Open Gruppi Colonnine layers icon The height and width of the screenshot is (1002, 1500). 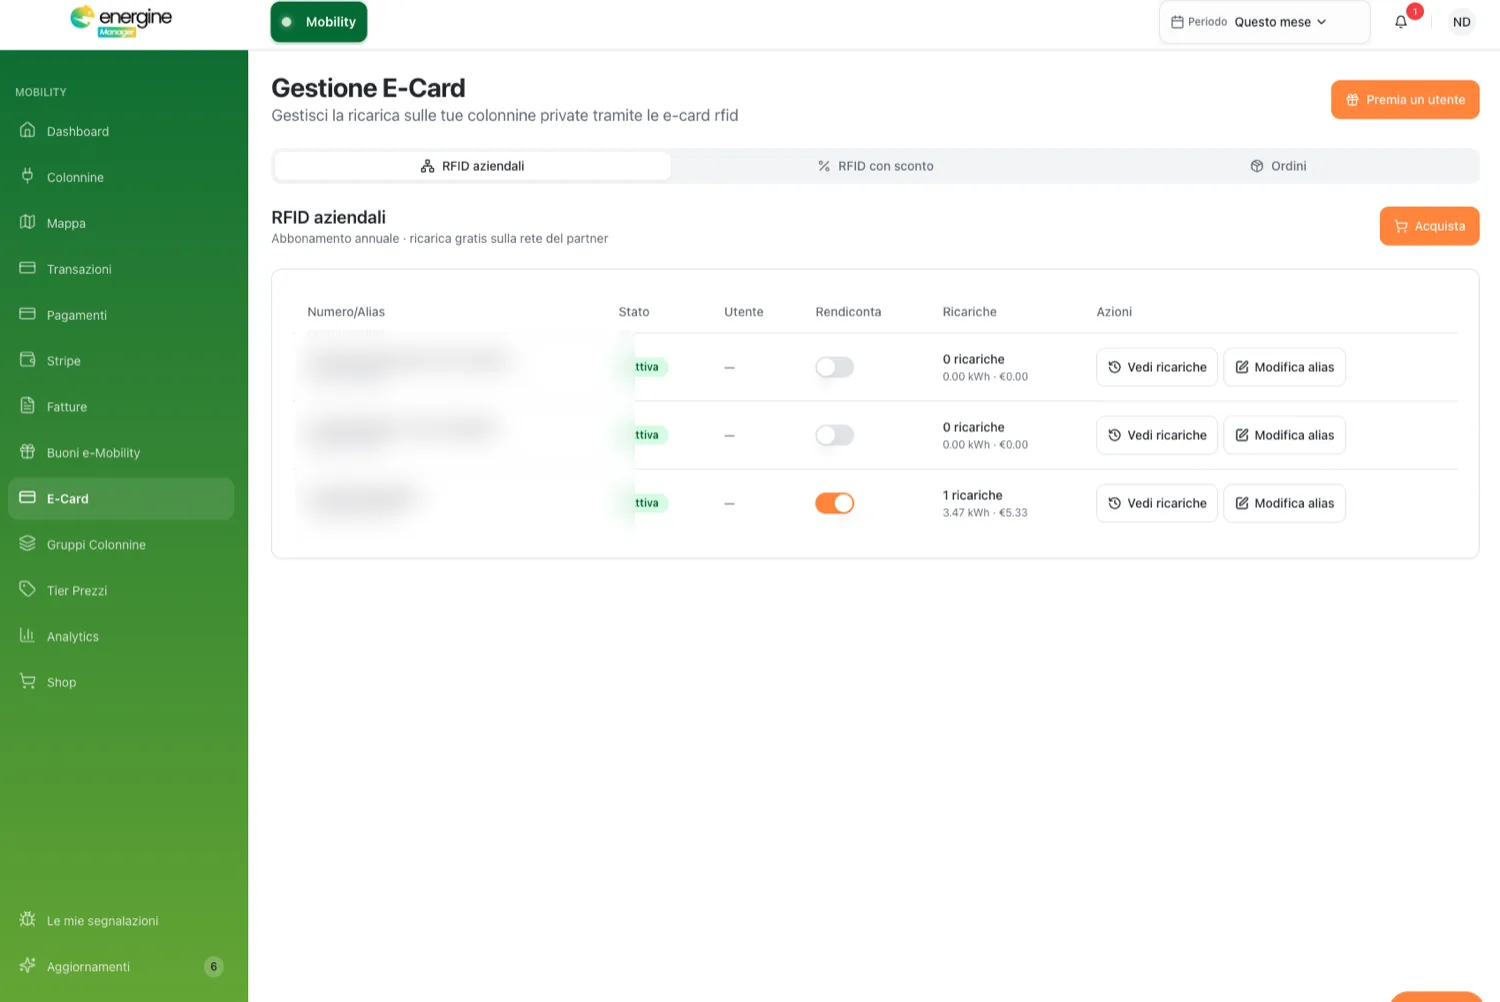(x=28, y=544)
